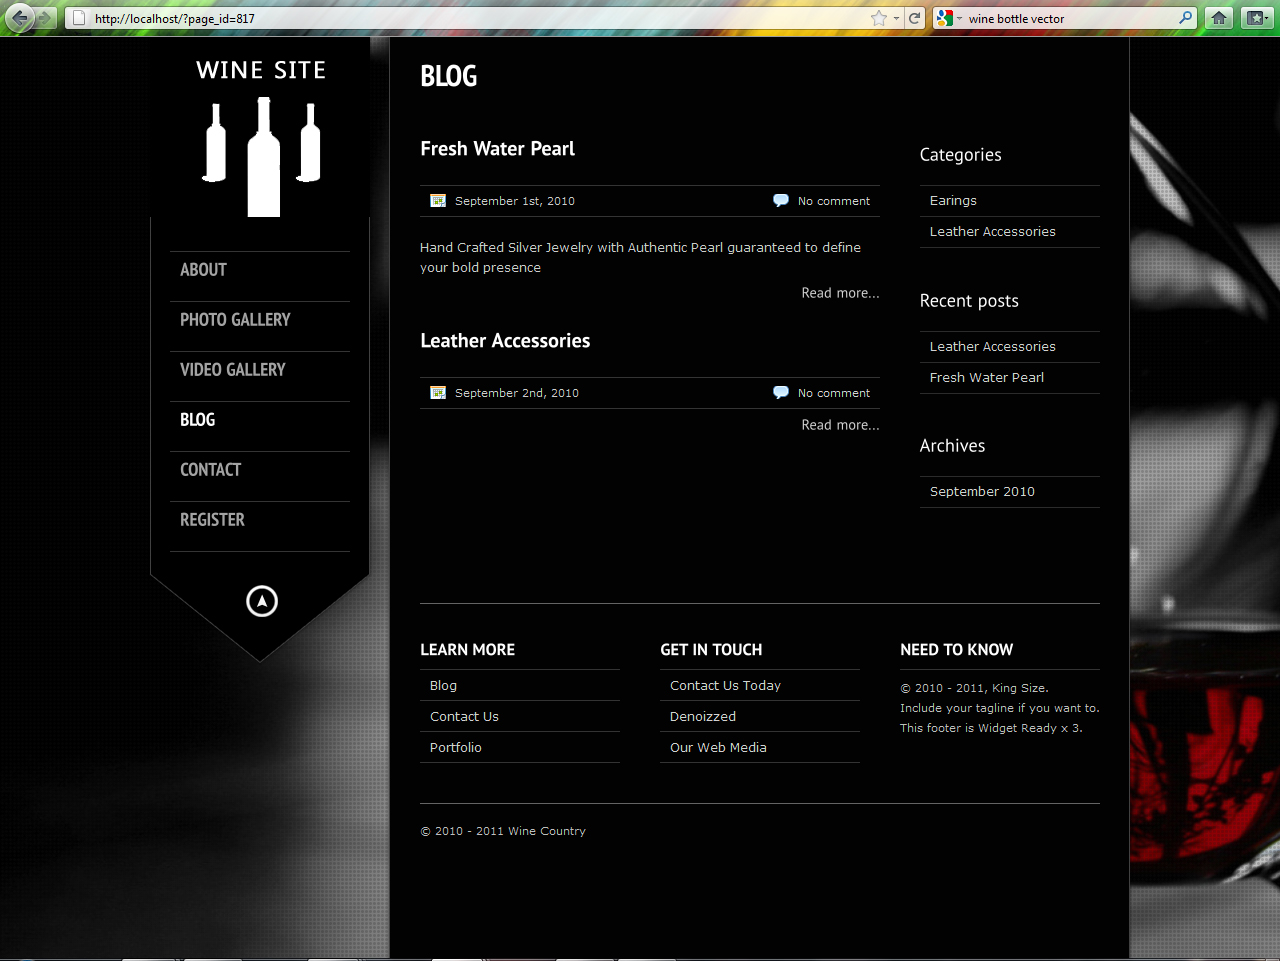The width and height of the screenshot is (1280, 961).
Task: Click the WINE SITE title
Action: pos(261,70)
